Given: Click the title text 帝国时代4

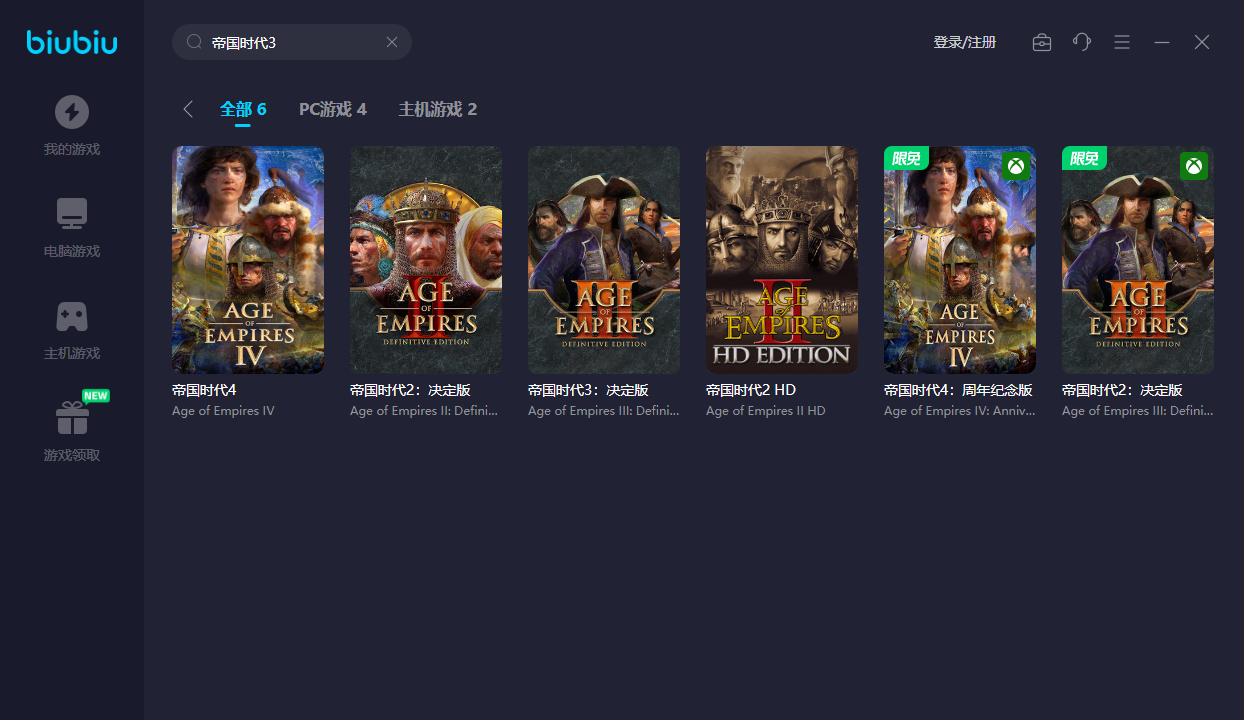Looking at the screenshot, I should tap(204, 390).
